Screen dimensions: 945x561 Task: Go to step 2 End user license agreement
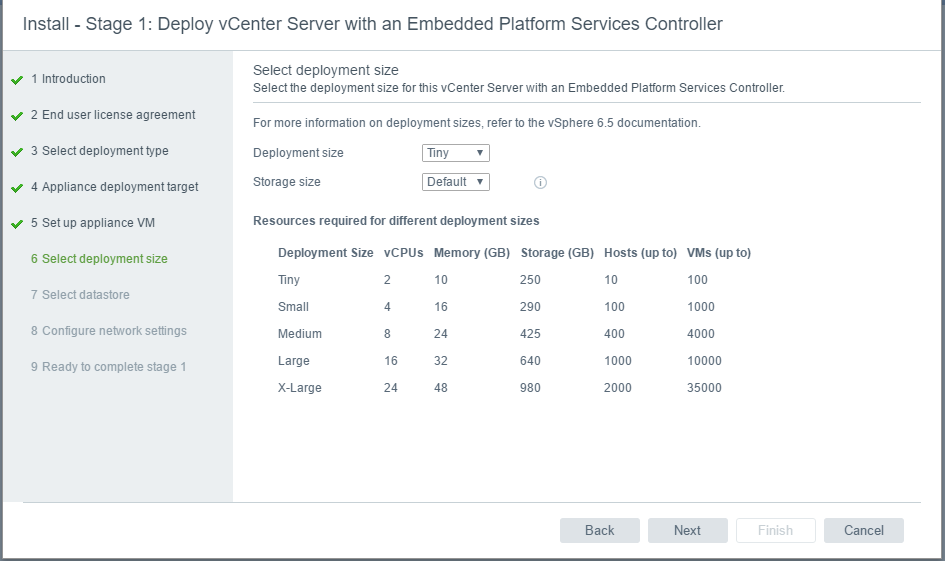point(113,115)
